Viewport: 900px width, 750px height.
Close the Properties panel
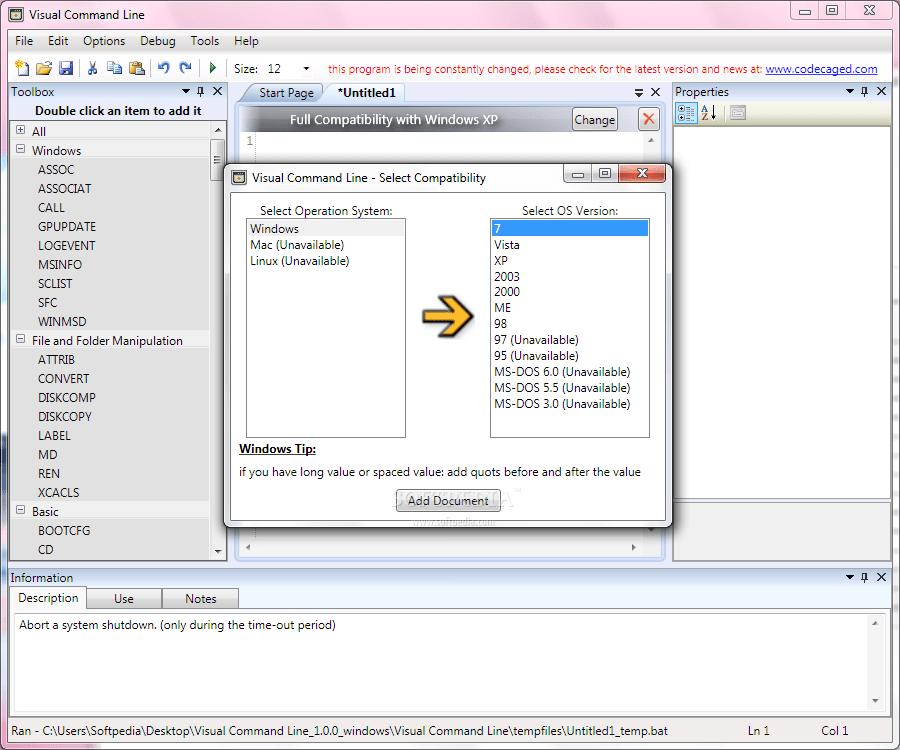coord(882,91)
